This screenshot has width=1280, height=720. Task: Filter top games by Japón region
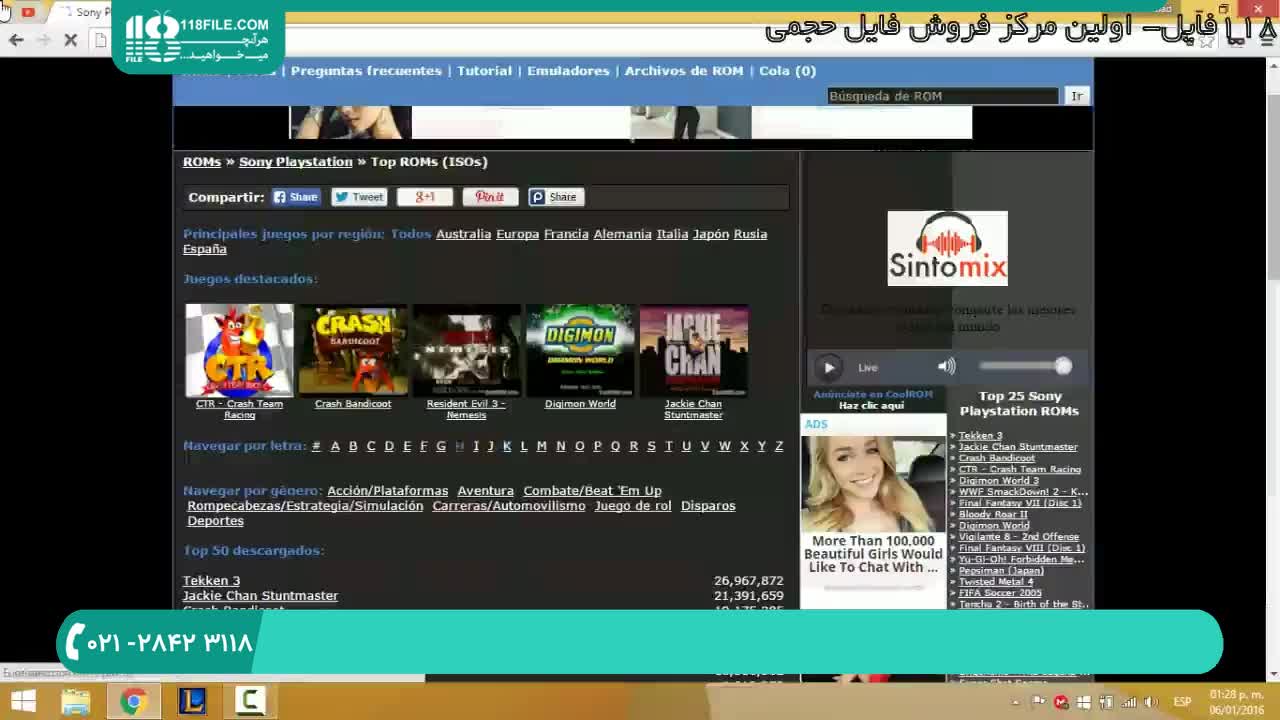[x=711, y=234]
